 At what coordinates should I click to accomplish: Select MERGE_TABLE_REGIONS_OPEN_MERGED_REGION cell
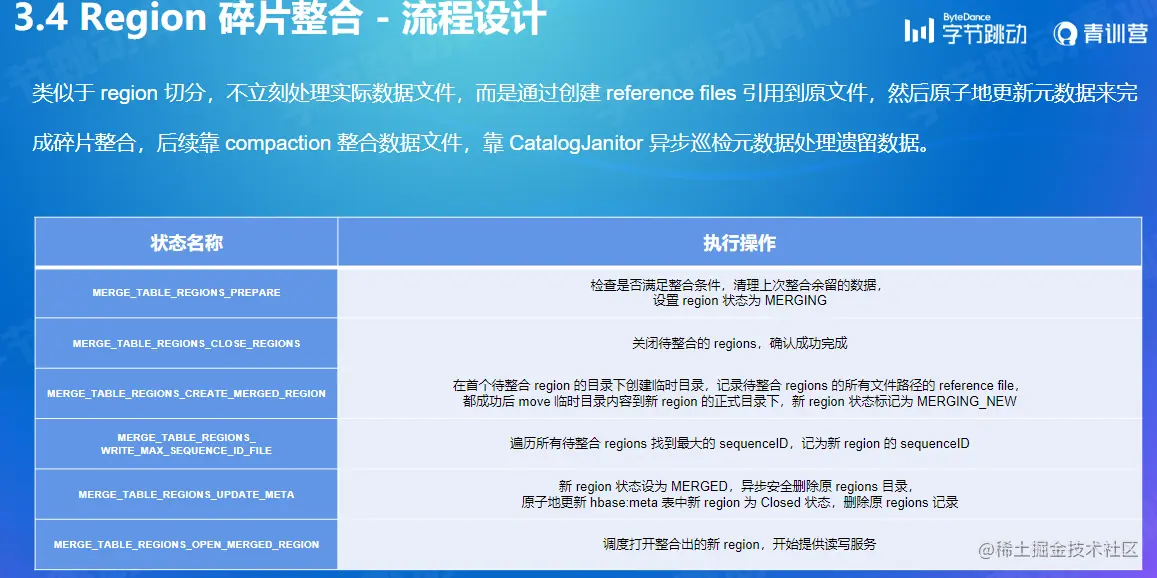tap(187, 544)
